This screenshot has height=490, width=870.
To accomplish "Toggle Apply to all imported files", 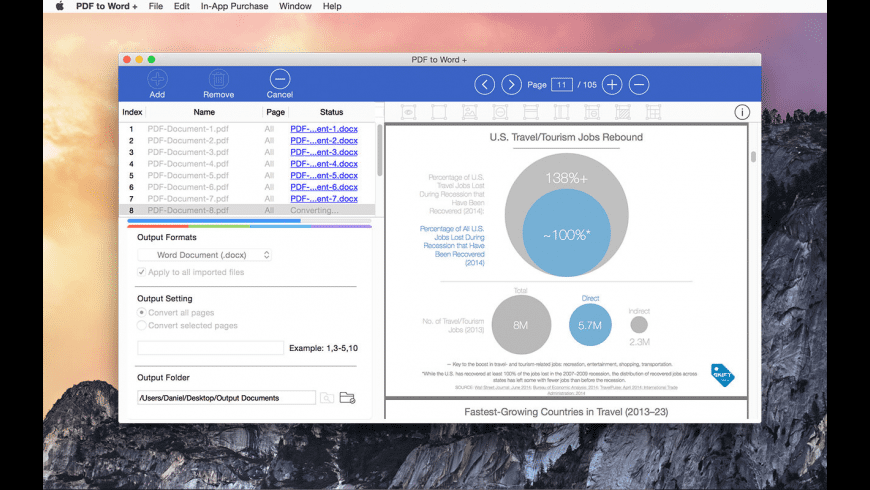I will pyautogui.click(x=141, y=272).
